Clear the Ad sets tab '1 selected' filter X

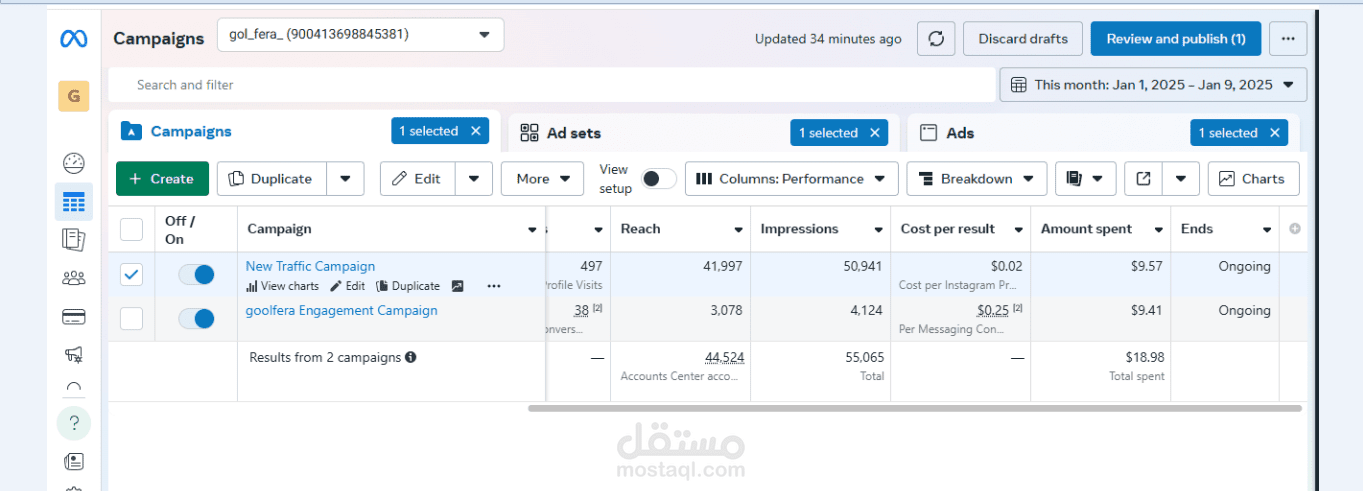point(875,133)
